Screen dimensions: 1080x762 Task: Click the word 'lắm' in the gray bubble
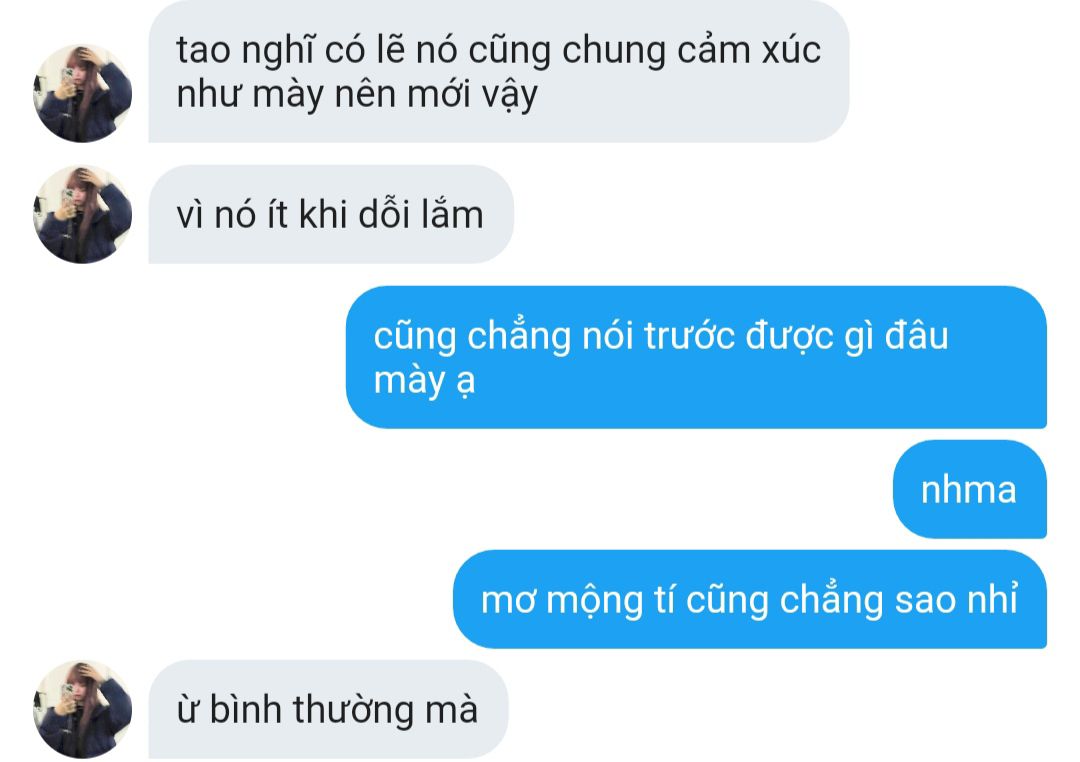[x=453, y=214]
